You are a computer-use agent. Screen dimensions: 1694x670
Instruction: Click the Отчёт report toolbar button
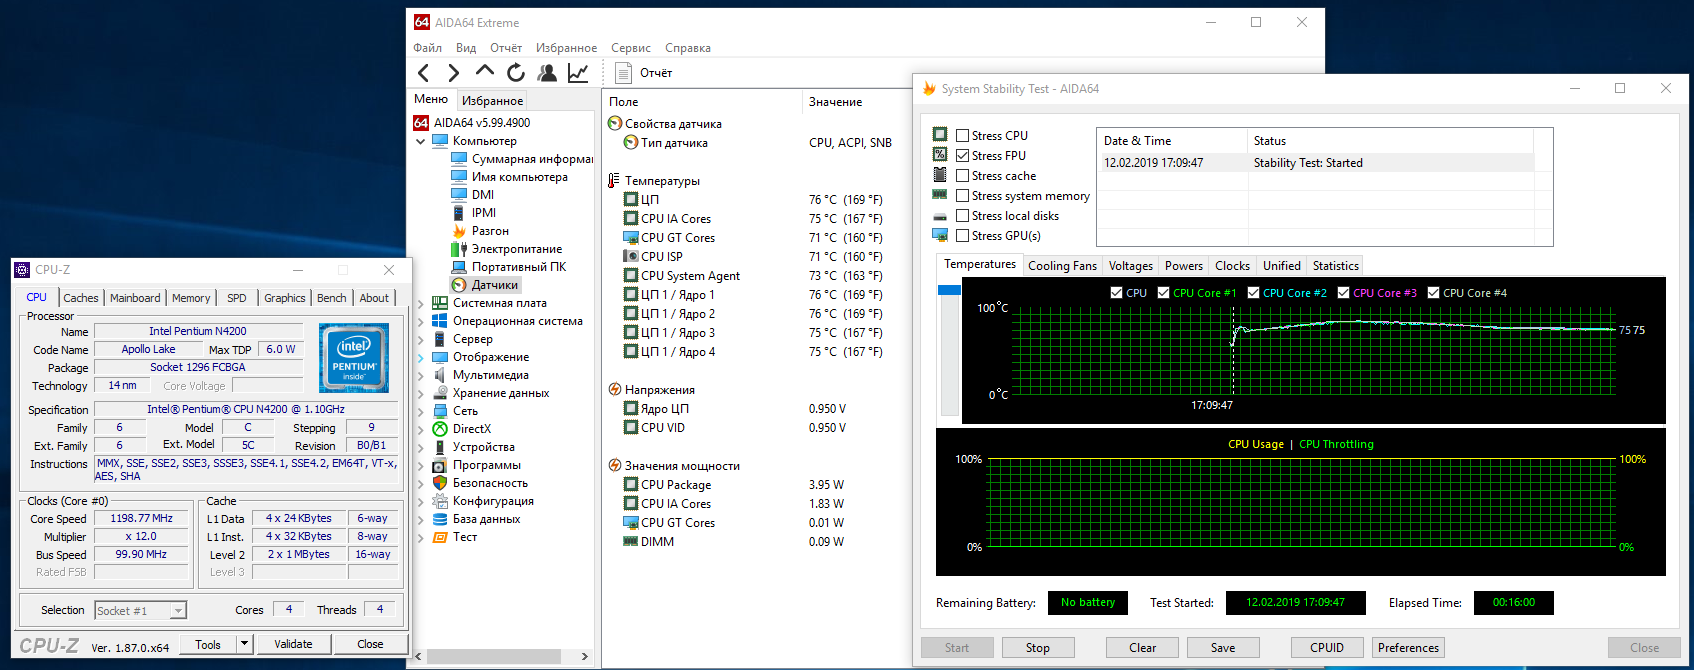(x=643, y=73)
